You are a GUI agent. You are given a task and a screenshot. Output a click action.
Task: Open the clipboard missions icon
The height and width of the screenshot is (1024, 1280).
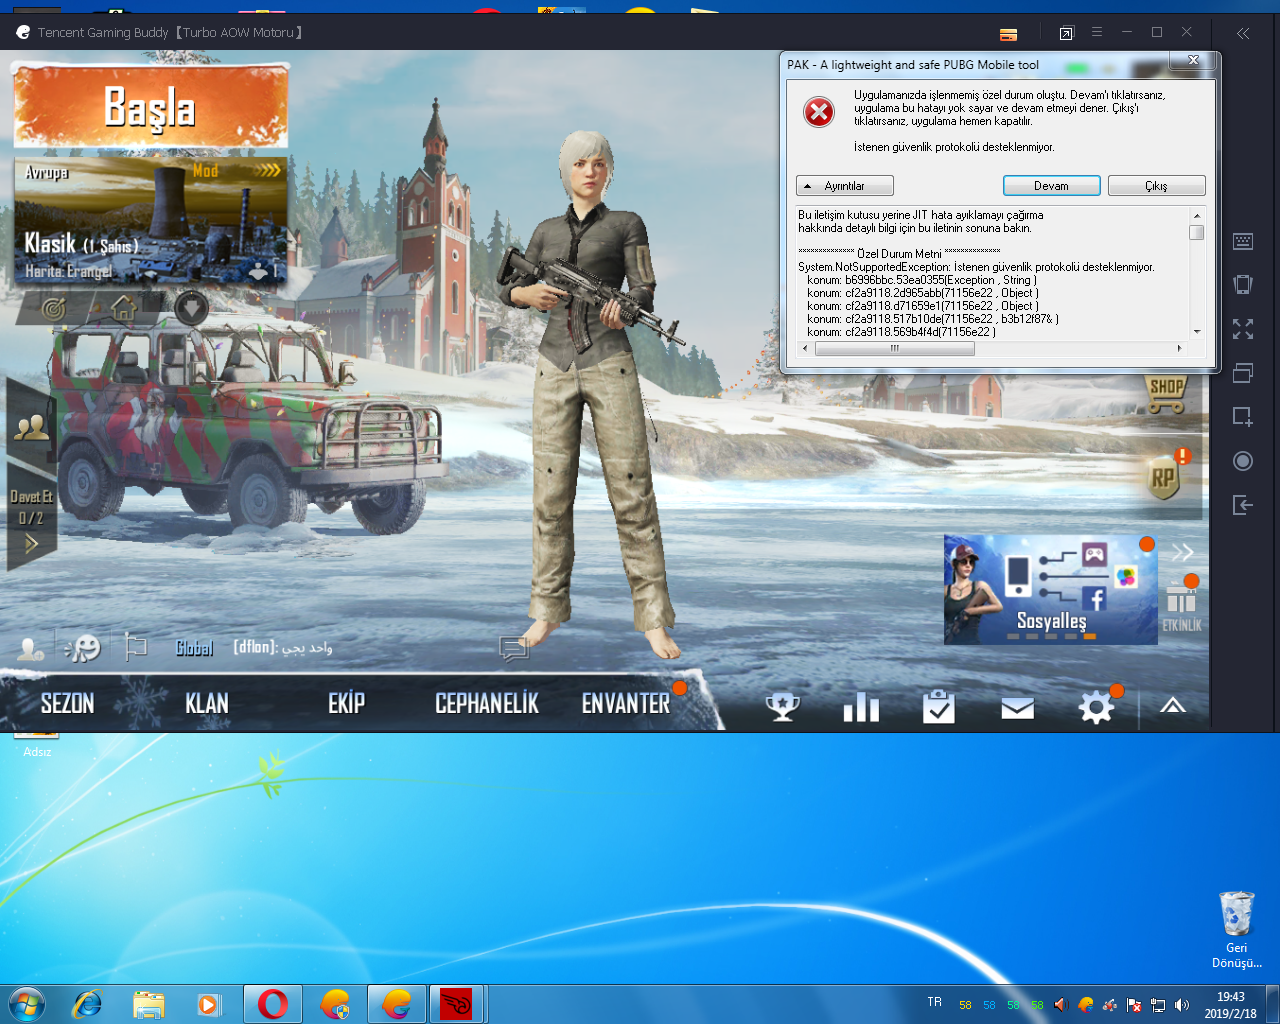tap(938, 706)
